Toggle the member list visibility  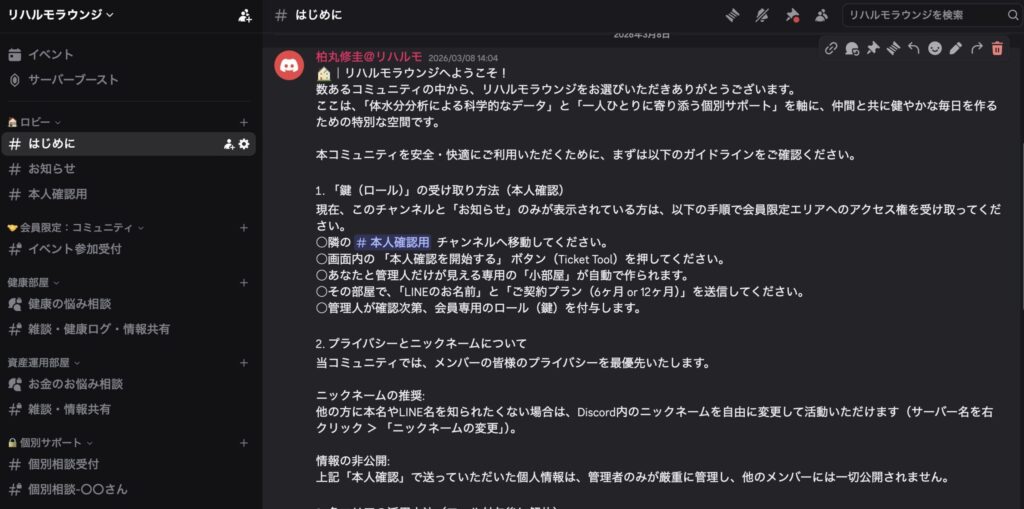click(x=822, y=16)
